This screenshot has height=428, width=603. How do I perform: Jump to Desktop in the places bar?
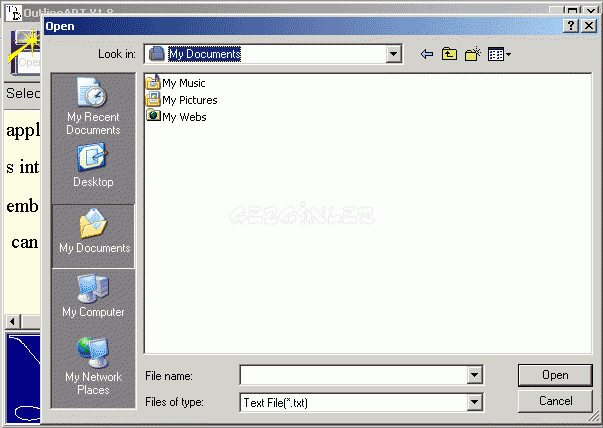pyautogui.click(x=93, y=166)
